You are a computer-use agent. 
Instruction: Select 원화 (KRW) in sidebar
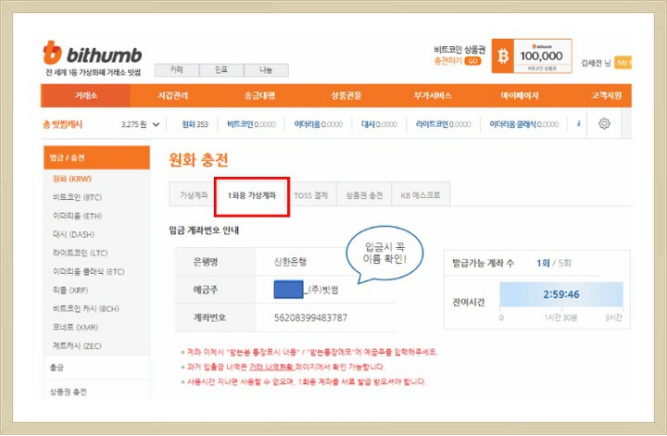pos(72,179)
